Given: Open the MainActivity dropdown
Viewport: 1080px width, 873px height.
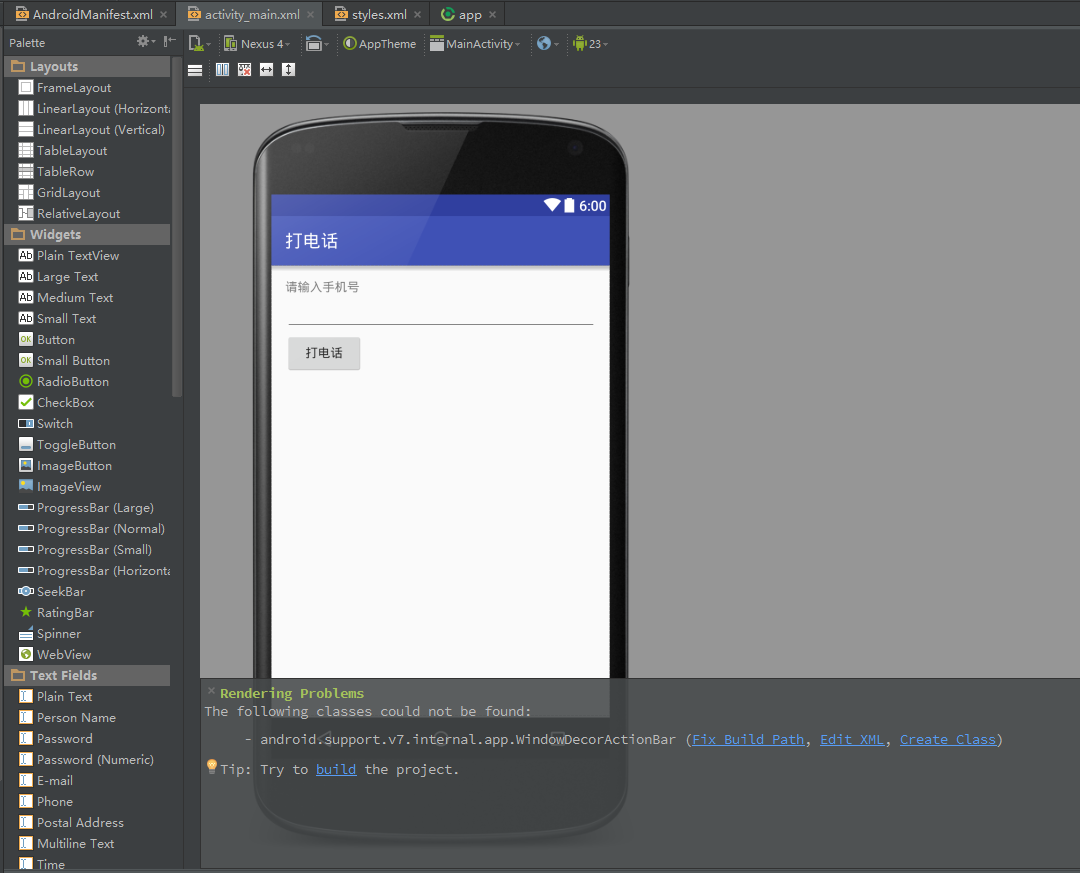Looking at the screenshot, I should point(475,44).
